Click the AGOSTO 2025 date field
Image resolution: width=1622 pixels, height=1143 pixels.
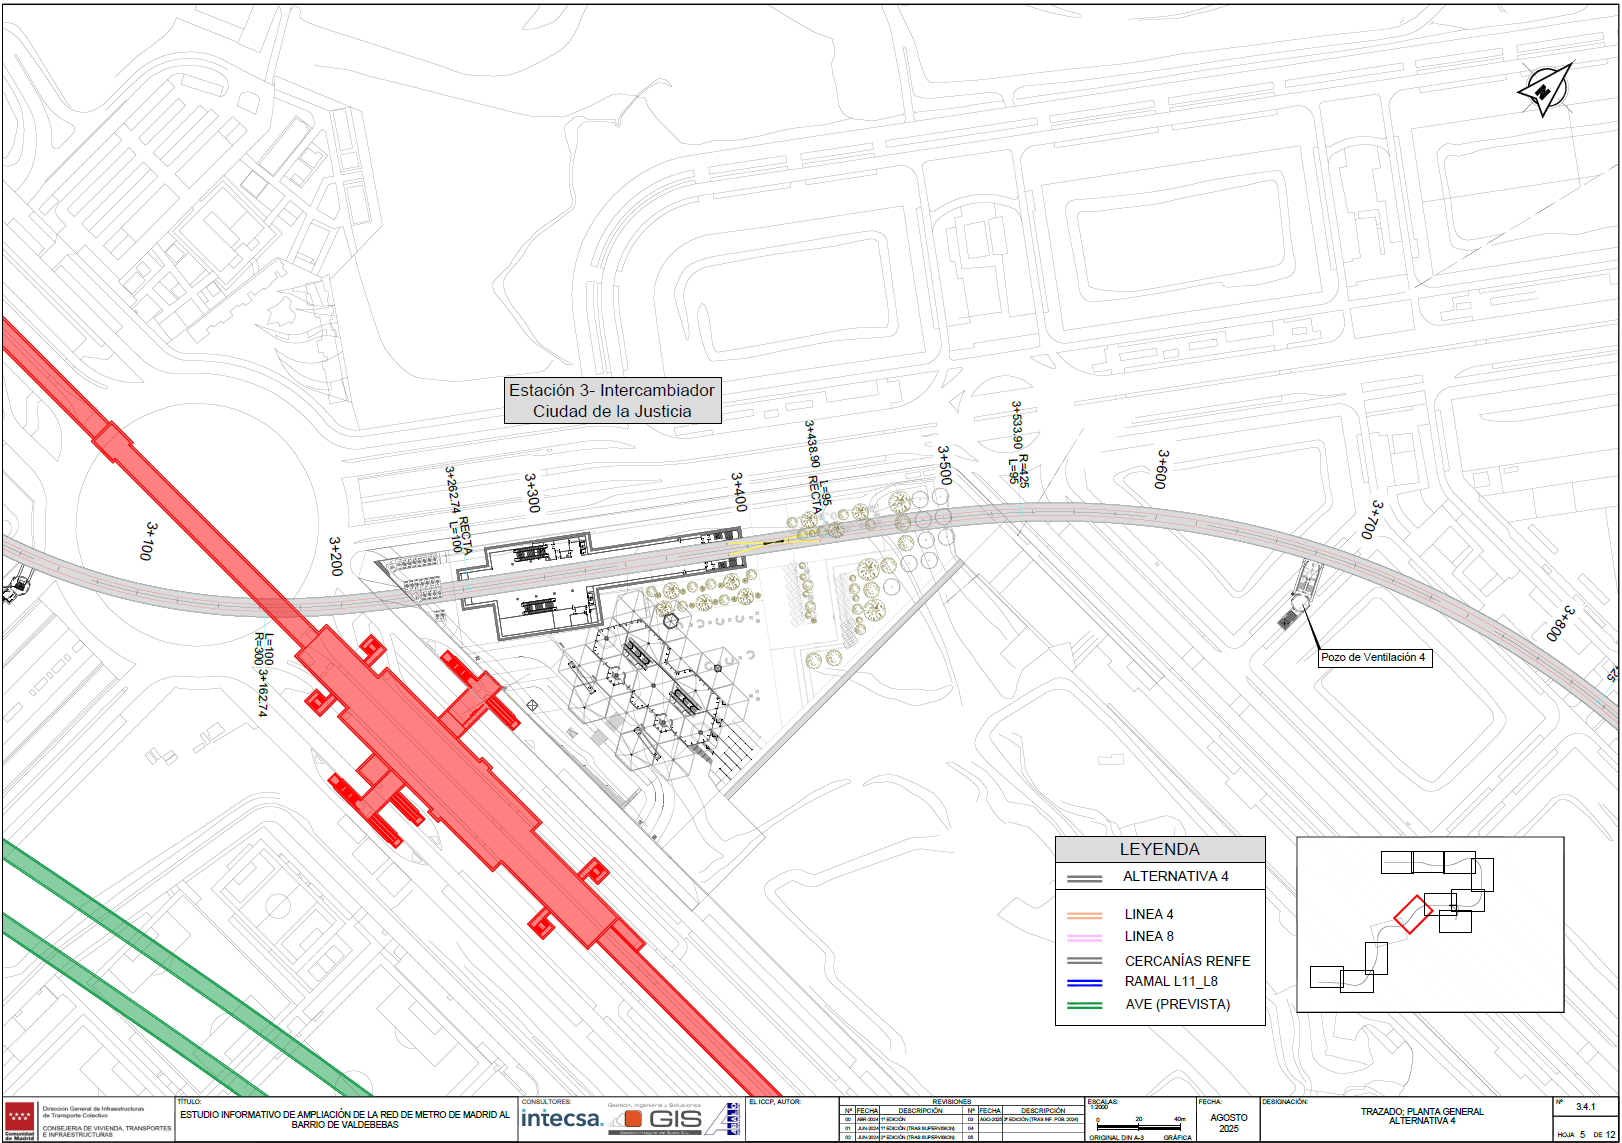pos(1228,1123)
